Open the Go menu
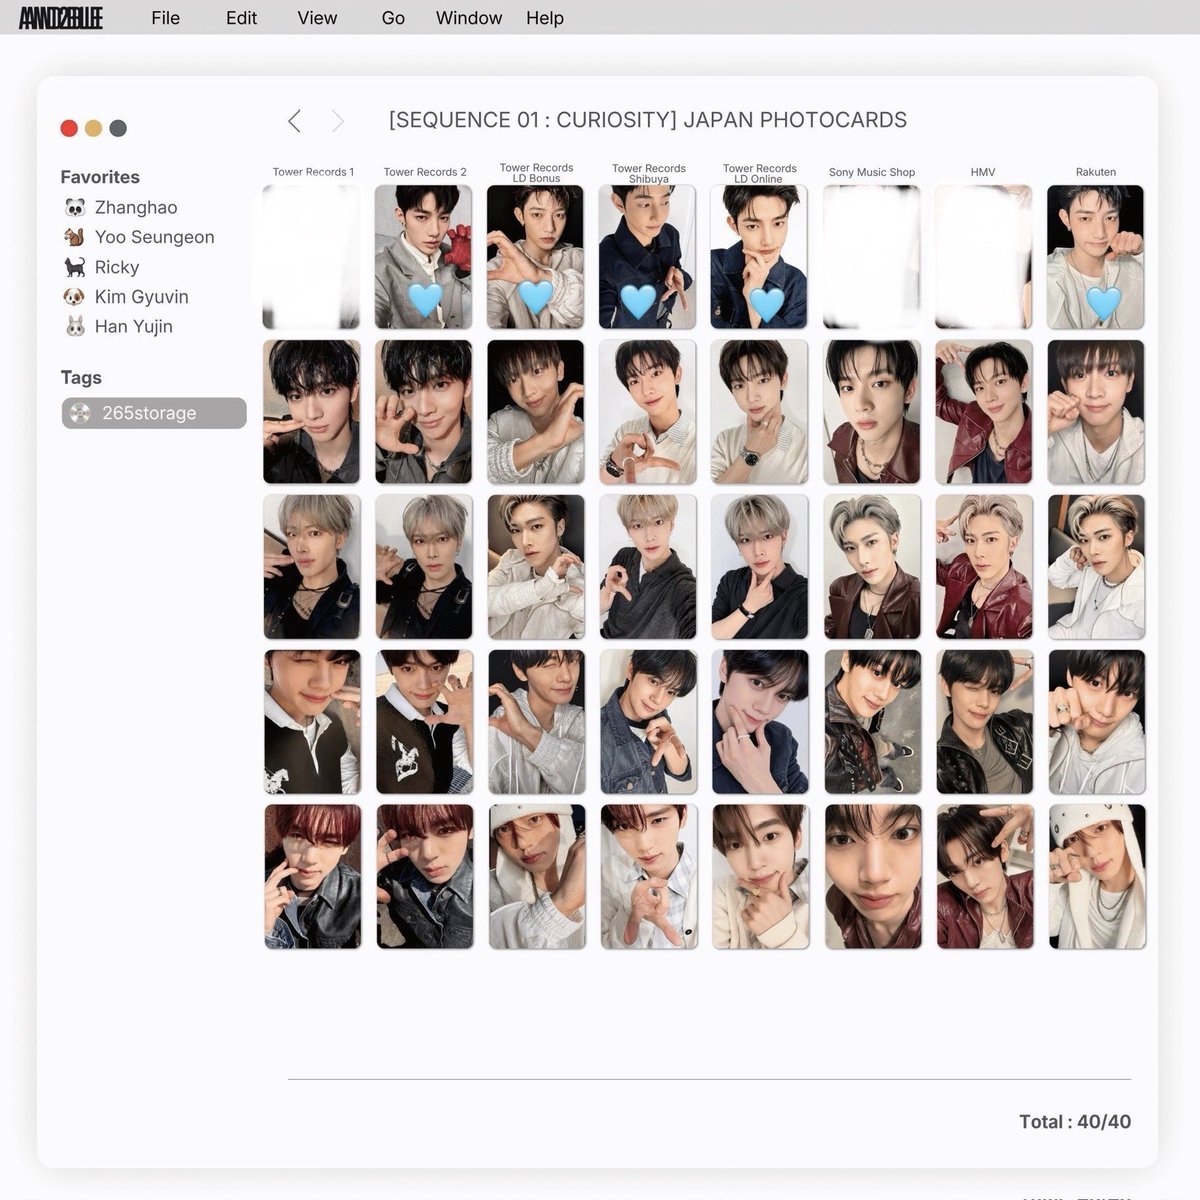This screenshot has width=1200, height=1200. (393, 18)
